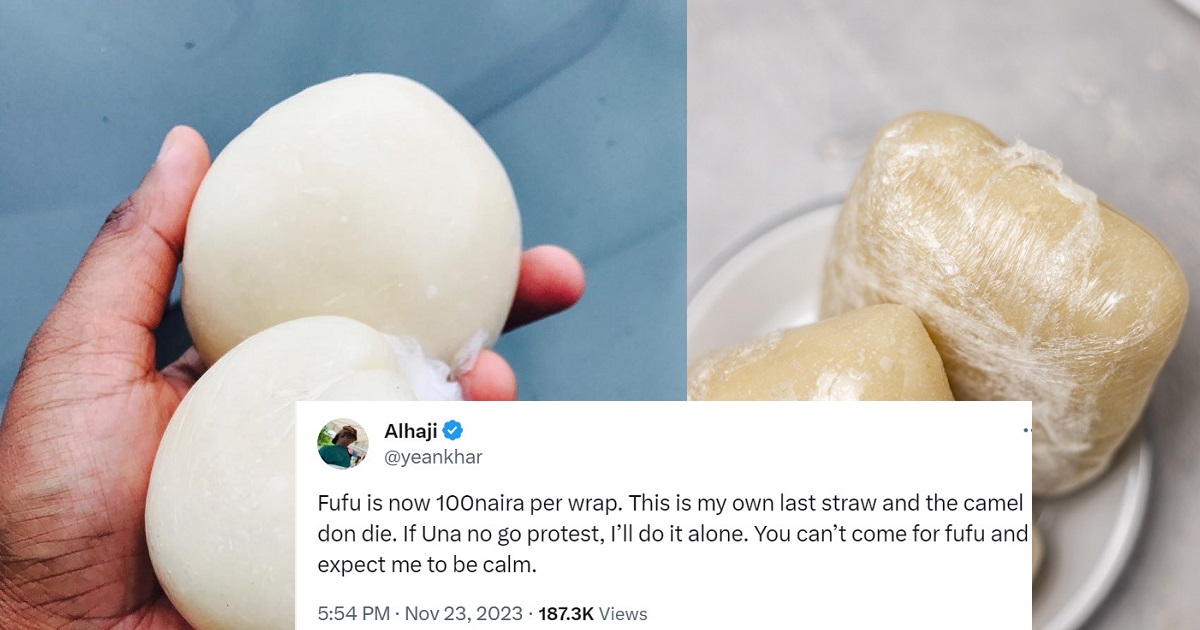The image size is (1200, 630).
Task: Open the tweet's more options dots
Action: point(1027,431)
